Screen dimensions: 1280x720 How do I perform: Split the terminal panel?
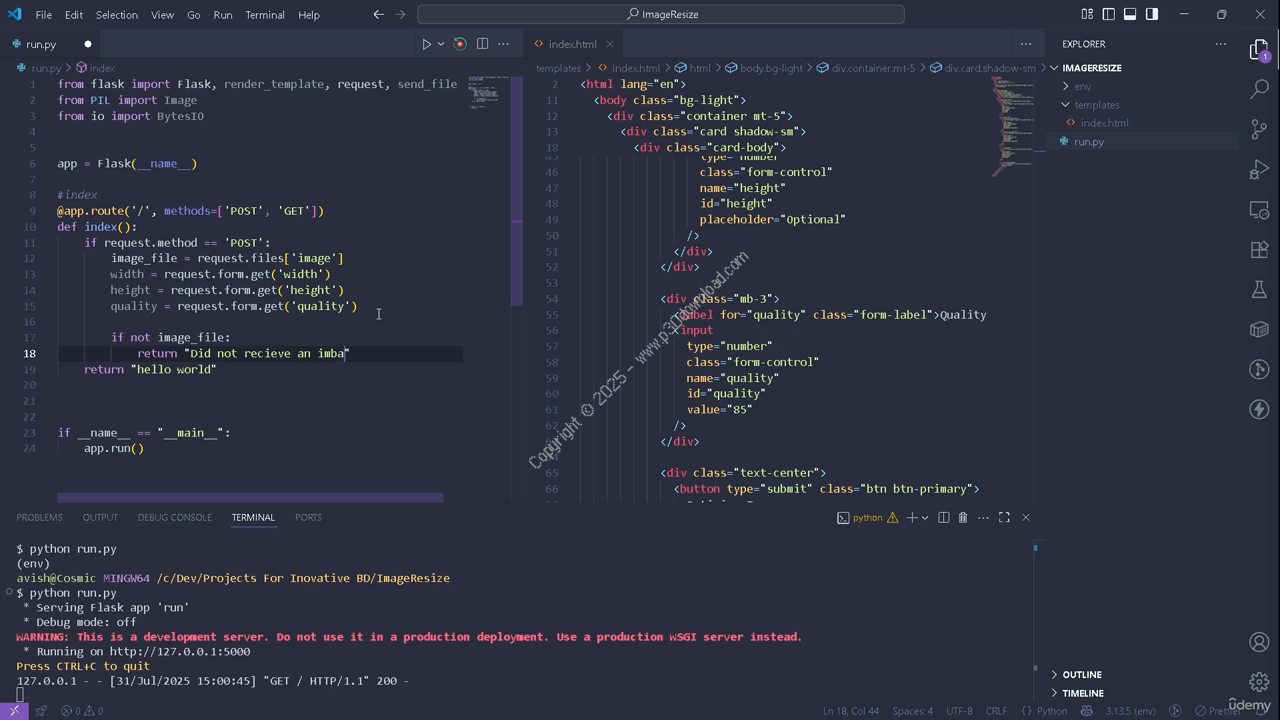(x=943, y=517)
